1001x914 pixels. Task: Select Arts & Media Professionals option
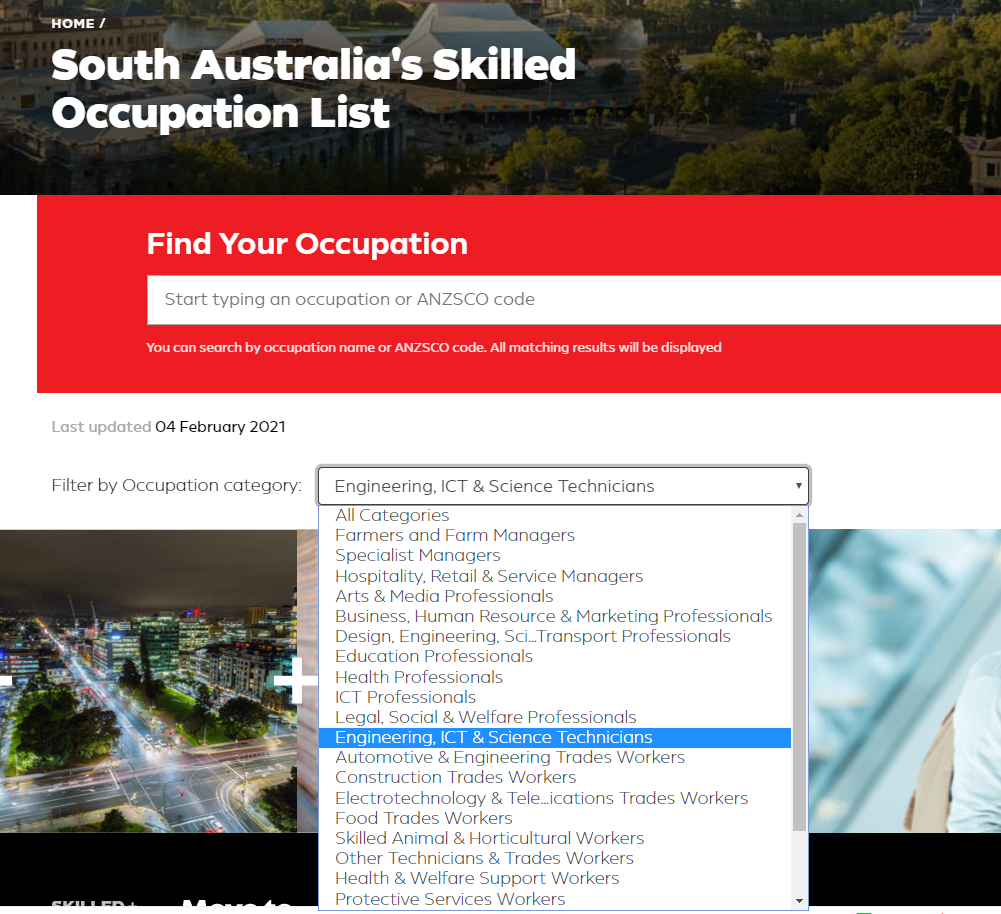click(x=444, y=596)
